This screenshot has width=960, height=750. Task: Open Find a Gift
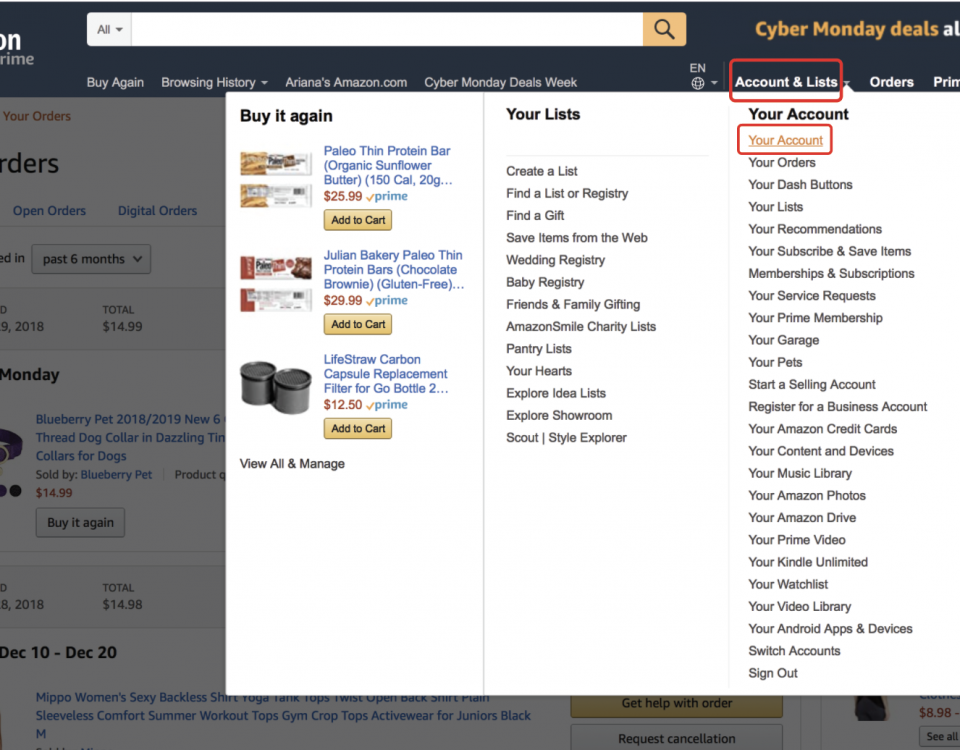point(535,216)
